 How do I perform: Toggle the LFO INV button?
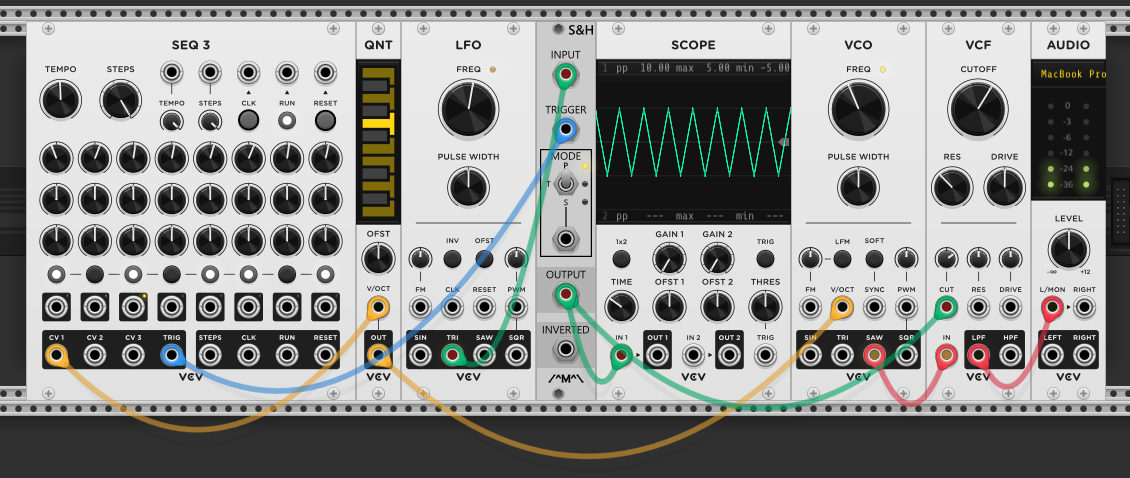(x=452, y=259)
